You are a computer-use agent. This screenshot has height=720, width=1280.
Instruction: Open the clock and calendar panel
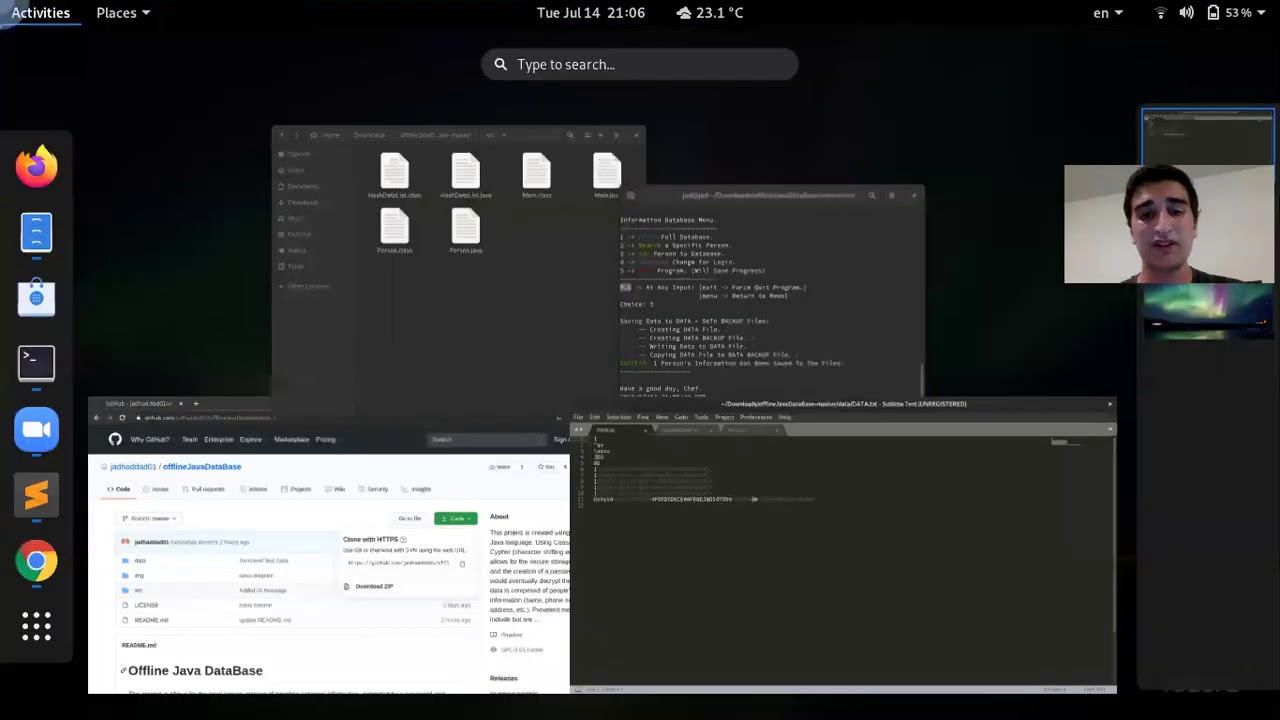point(591,13)
